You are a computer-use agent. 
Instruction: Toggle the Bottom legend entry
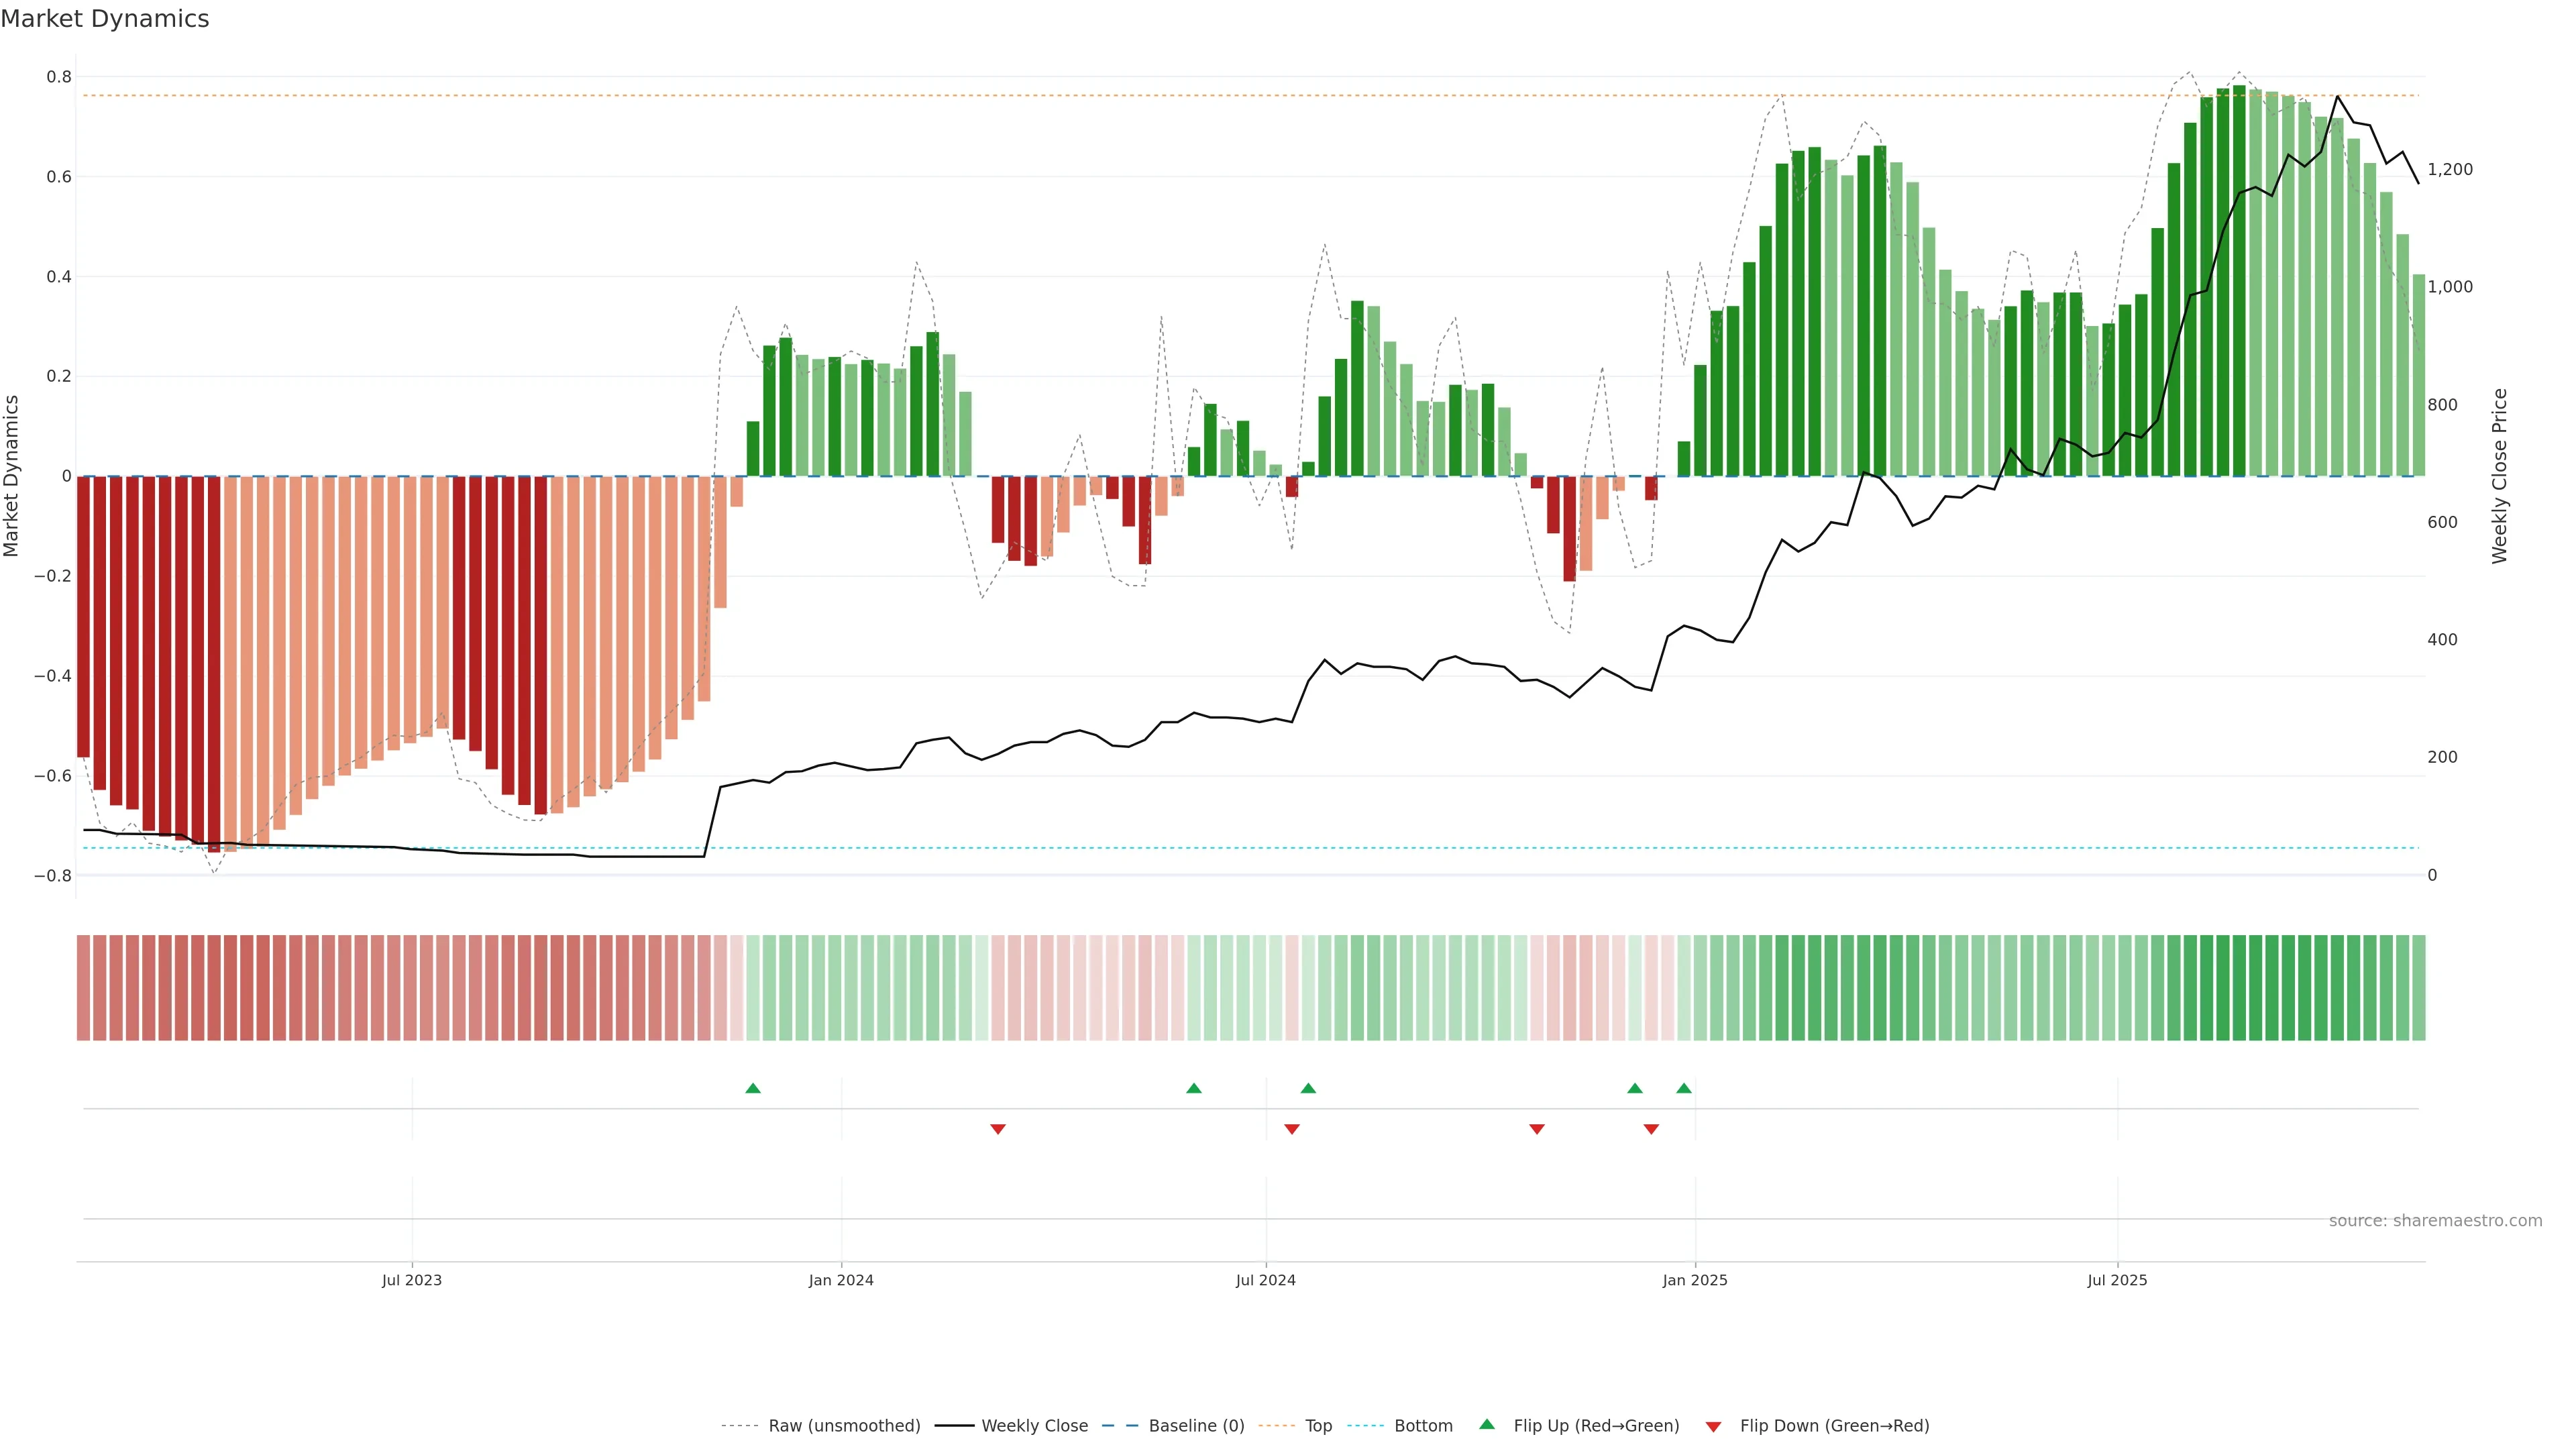[1423, 1426]
